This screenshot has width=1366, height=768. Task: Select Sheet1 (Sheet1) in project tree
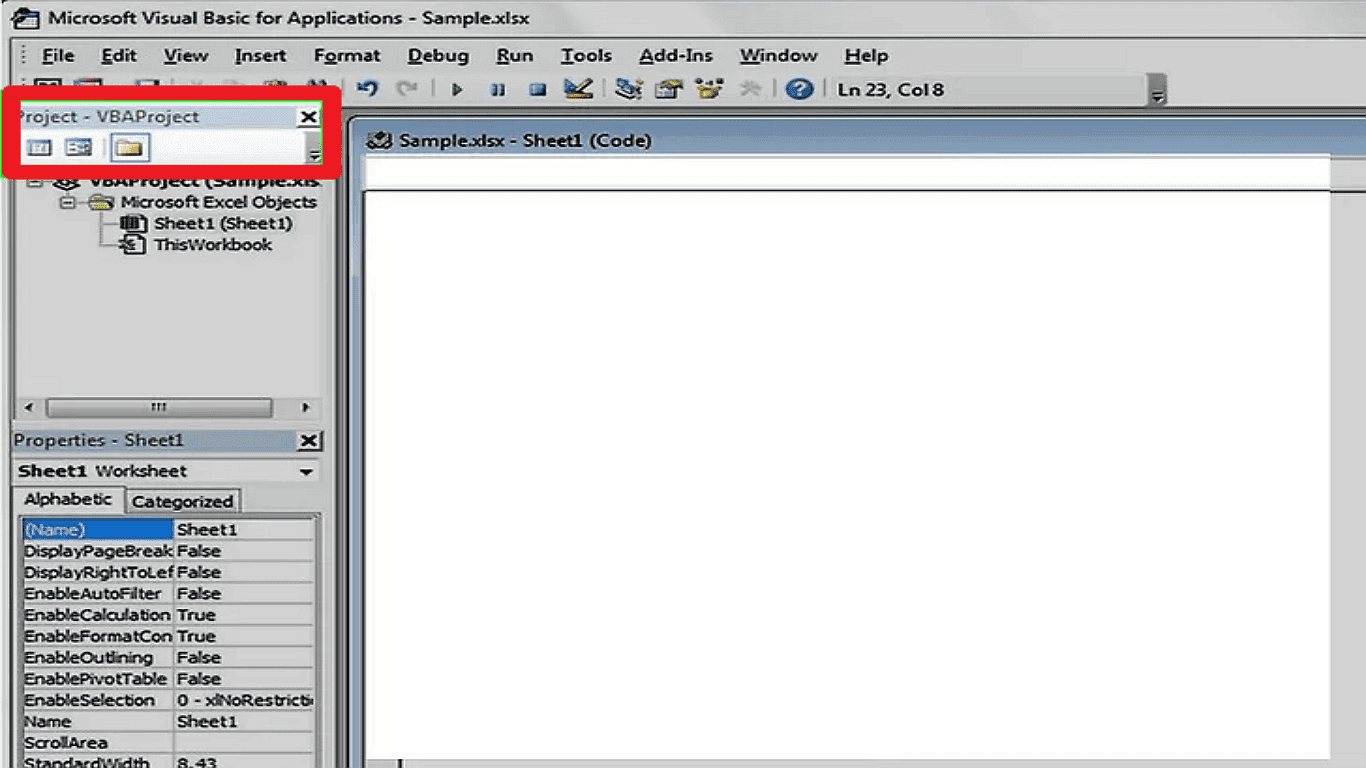click(222, 223)
